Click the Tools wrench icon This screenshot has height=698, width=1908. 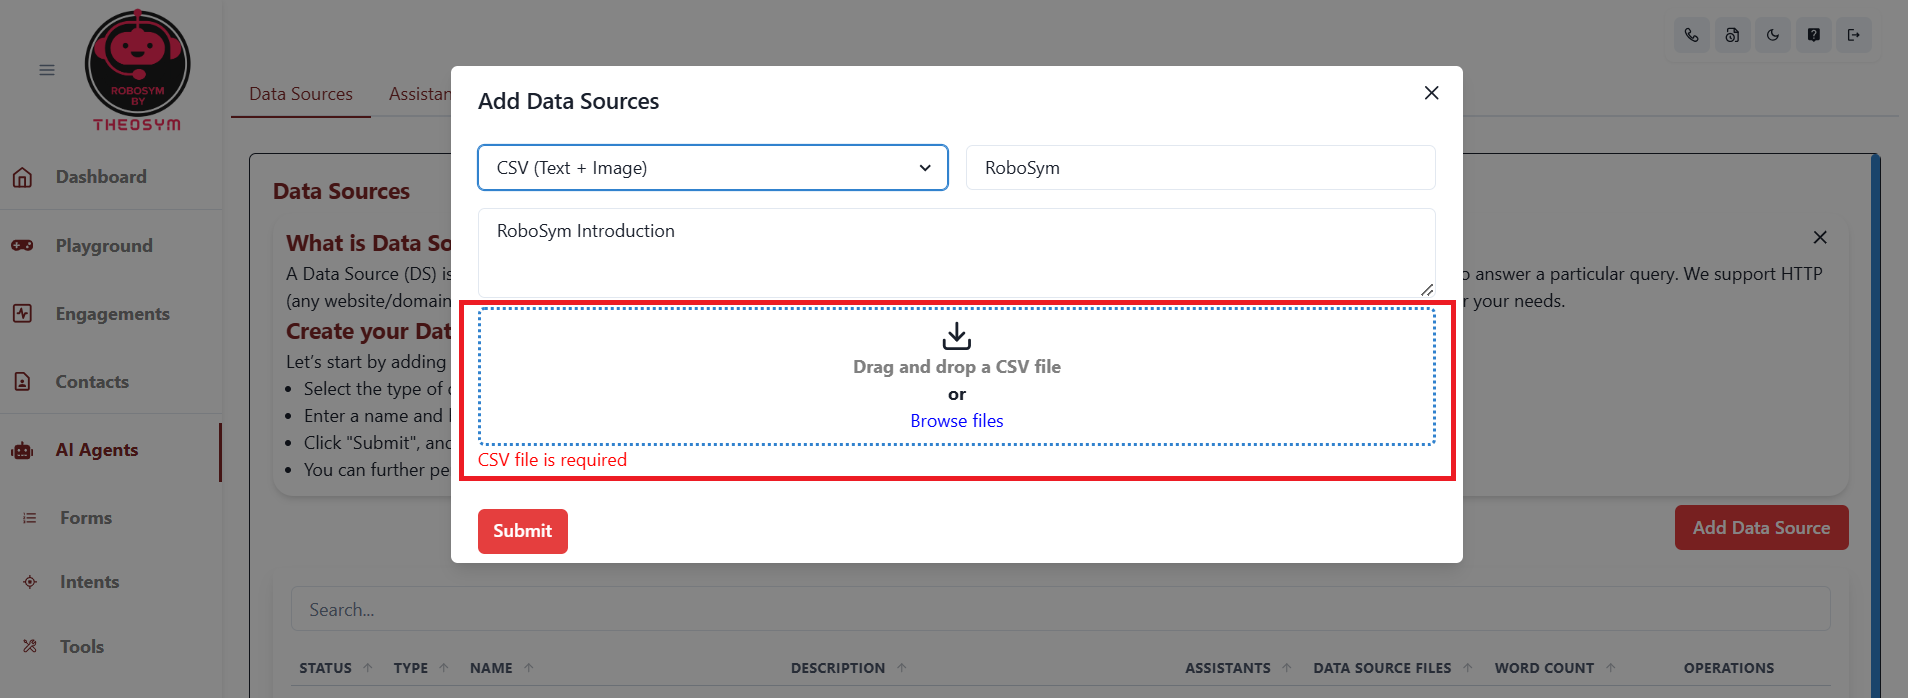(30, 646)
